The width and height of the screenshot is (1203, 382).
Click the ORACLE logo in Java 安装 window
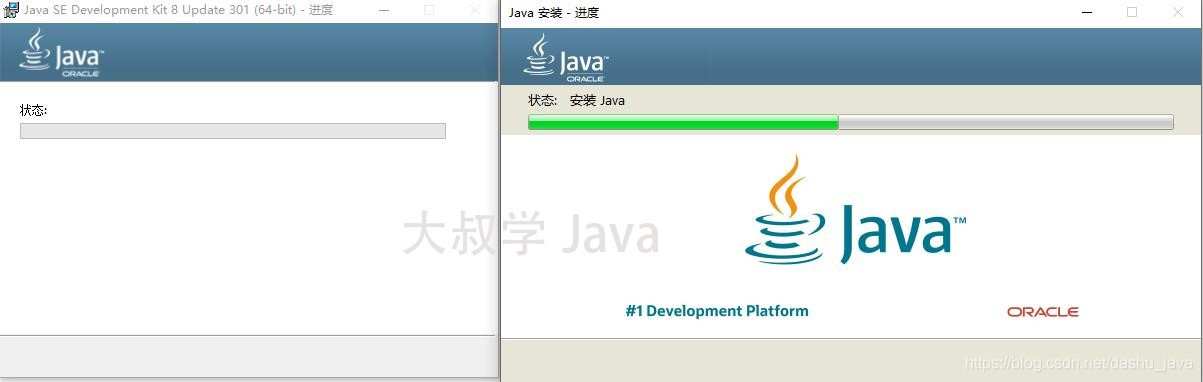click(1043, 312)
